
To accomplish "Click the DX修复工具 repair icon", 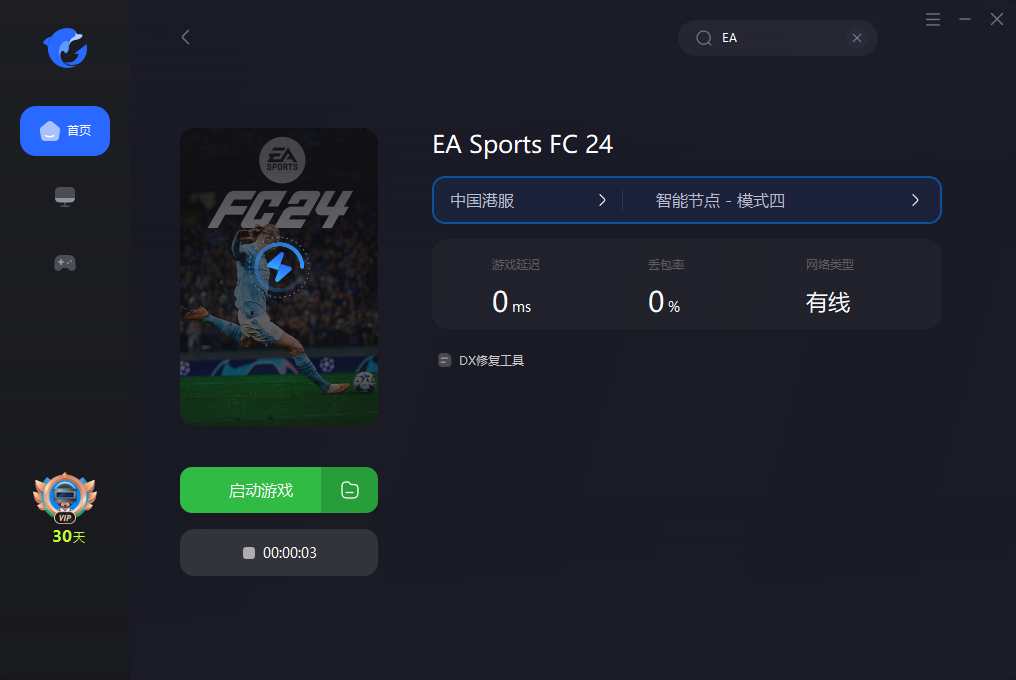I will 443,359.
